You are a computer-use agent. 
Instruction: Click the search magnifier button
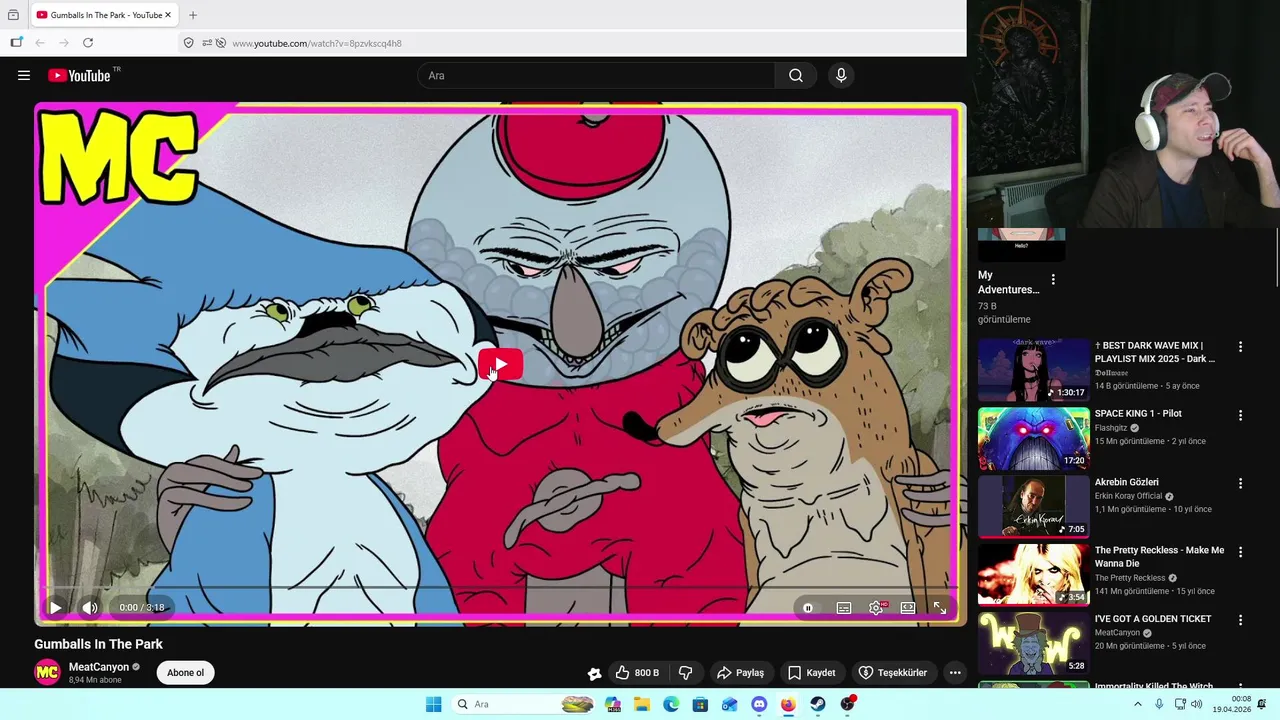point(796,75)
